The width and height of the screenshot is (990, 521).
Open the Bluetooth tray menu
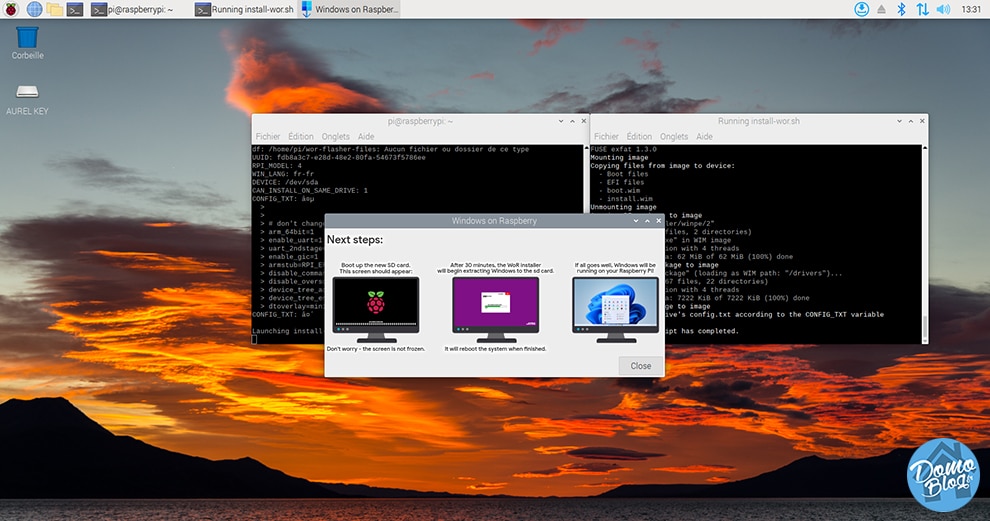[x=902, y=9]
